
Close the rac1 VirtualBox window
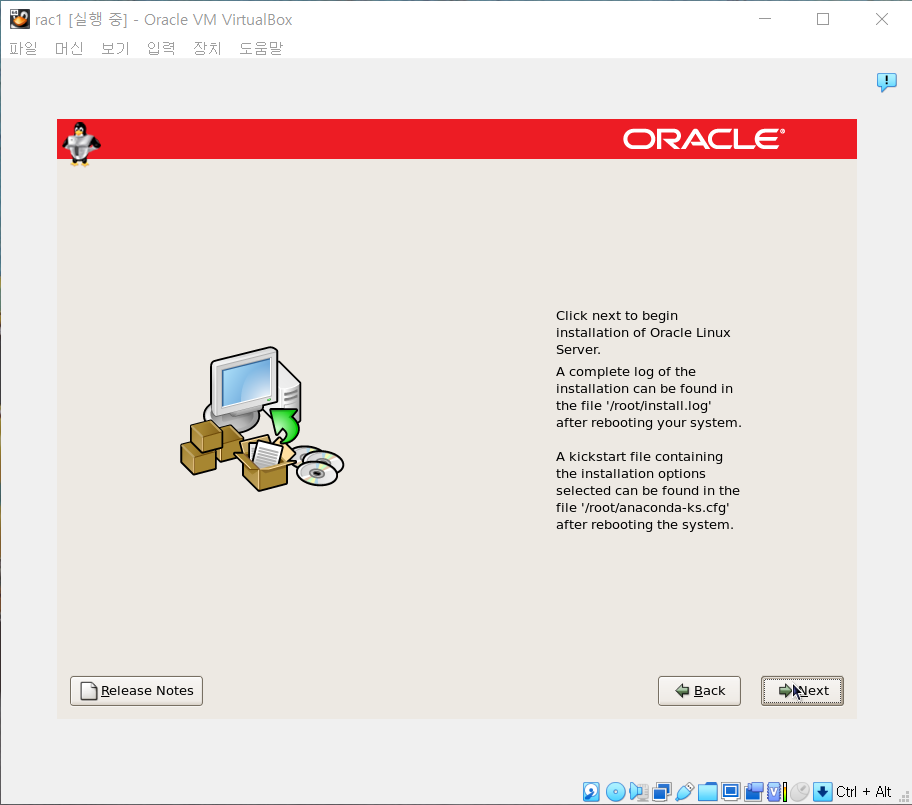882,19
